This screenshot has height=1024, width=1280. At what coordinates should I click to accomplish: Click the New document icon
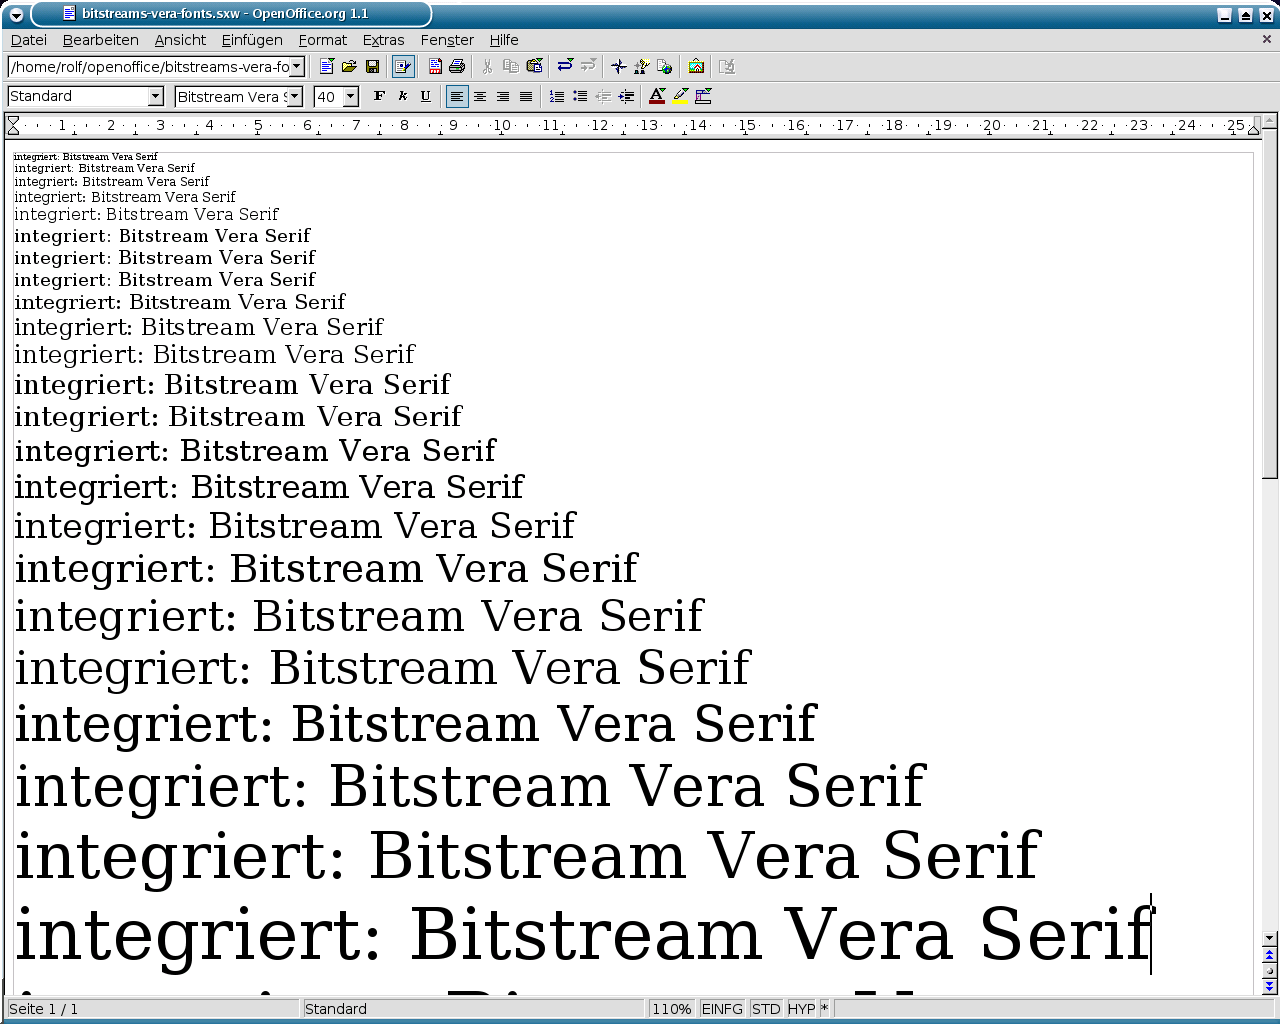tap(326, 67)
